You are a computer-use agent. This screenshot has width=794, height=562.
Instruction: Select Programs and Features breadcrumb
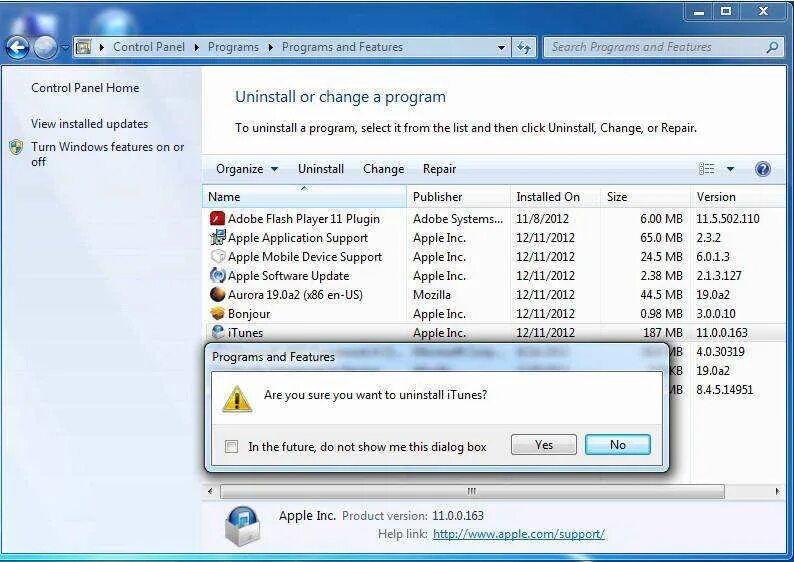tap(342, 47)
